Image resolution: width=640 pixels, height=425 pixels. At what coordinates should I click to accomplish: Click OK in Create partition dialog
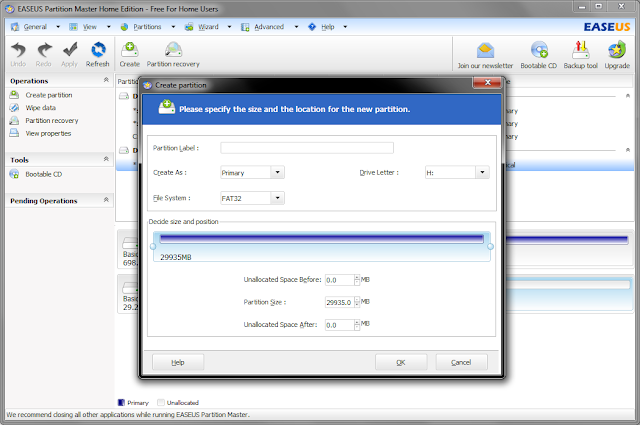point(401,362)
